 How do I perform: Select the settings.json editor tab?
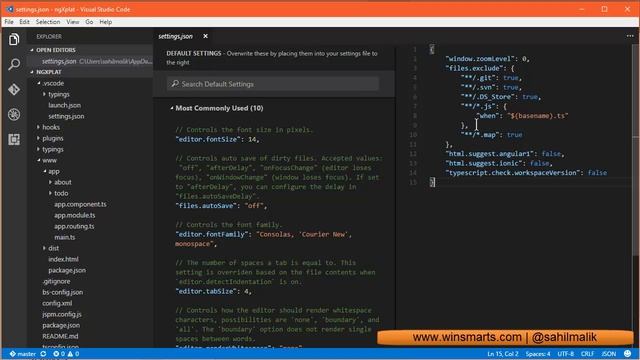click(176, 36)
